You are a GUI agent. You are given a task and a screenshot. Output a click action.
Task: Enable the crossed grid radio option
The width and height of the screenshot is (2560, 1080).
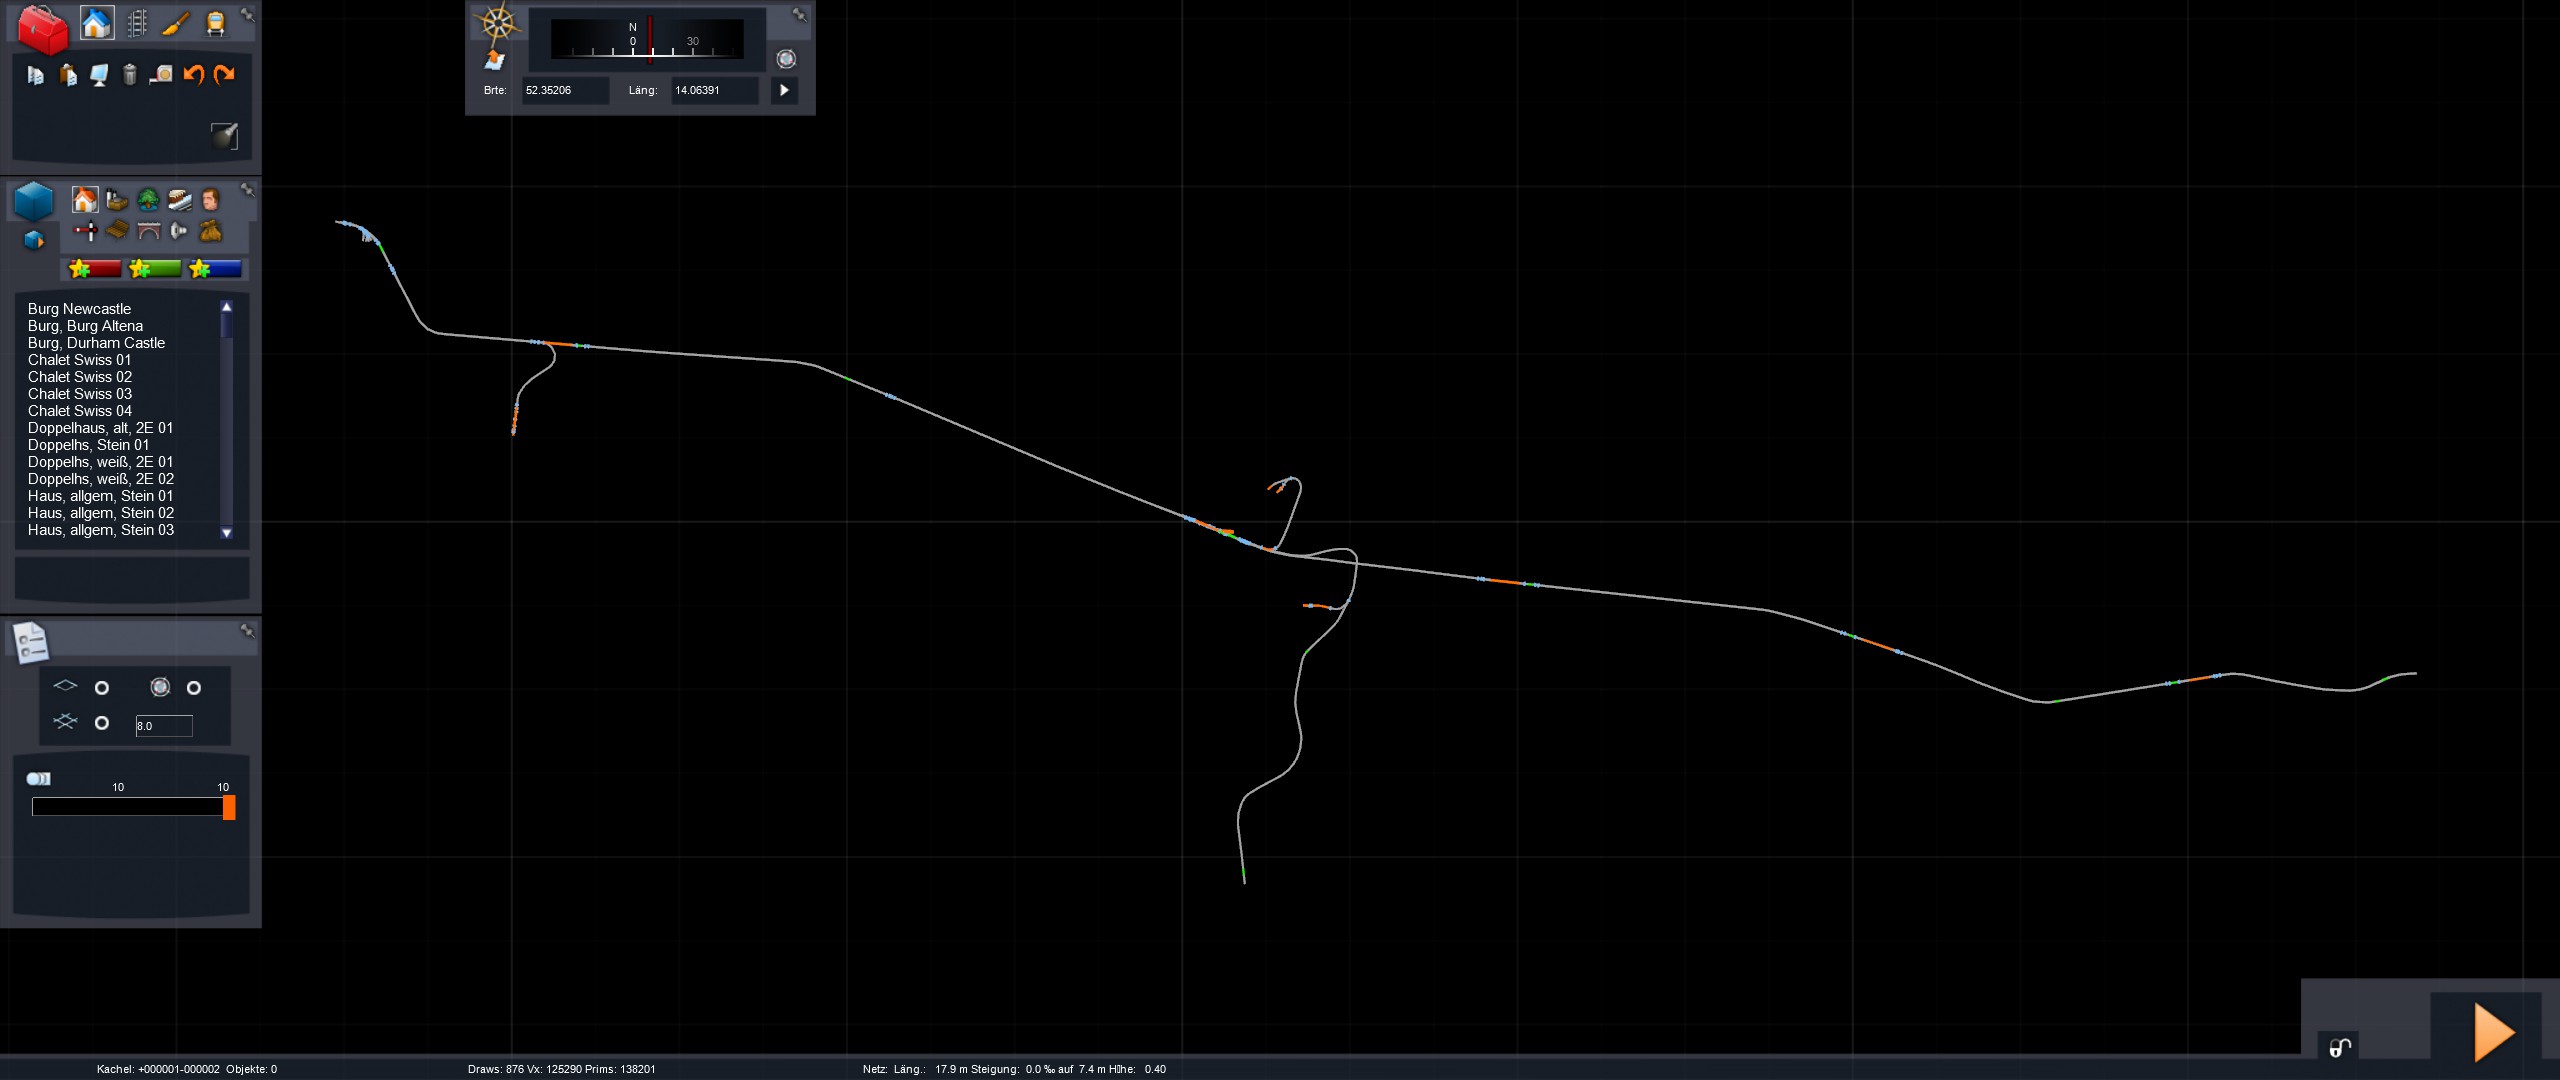pos(102,723)
